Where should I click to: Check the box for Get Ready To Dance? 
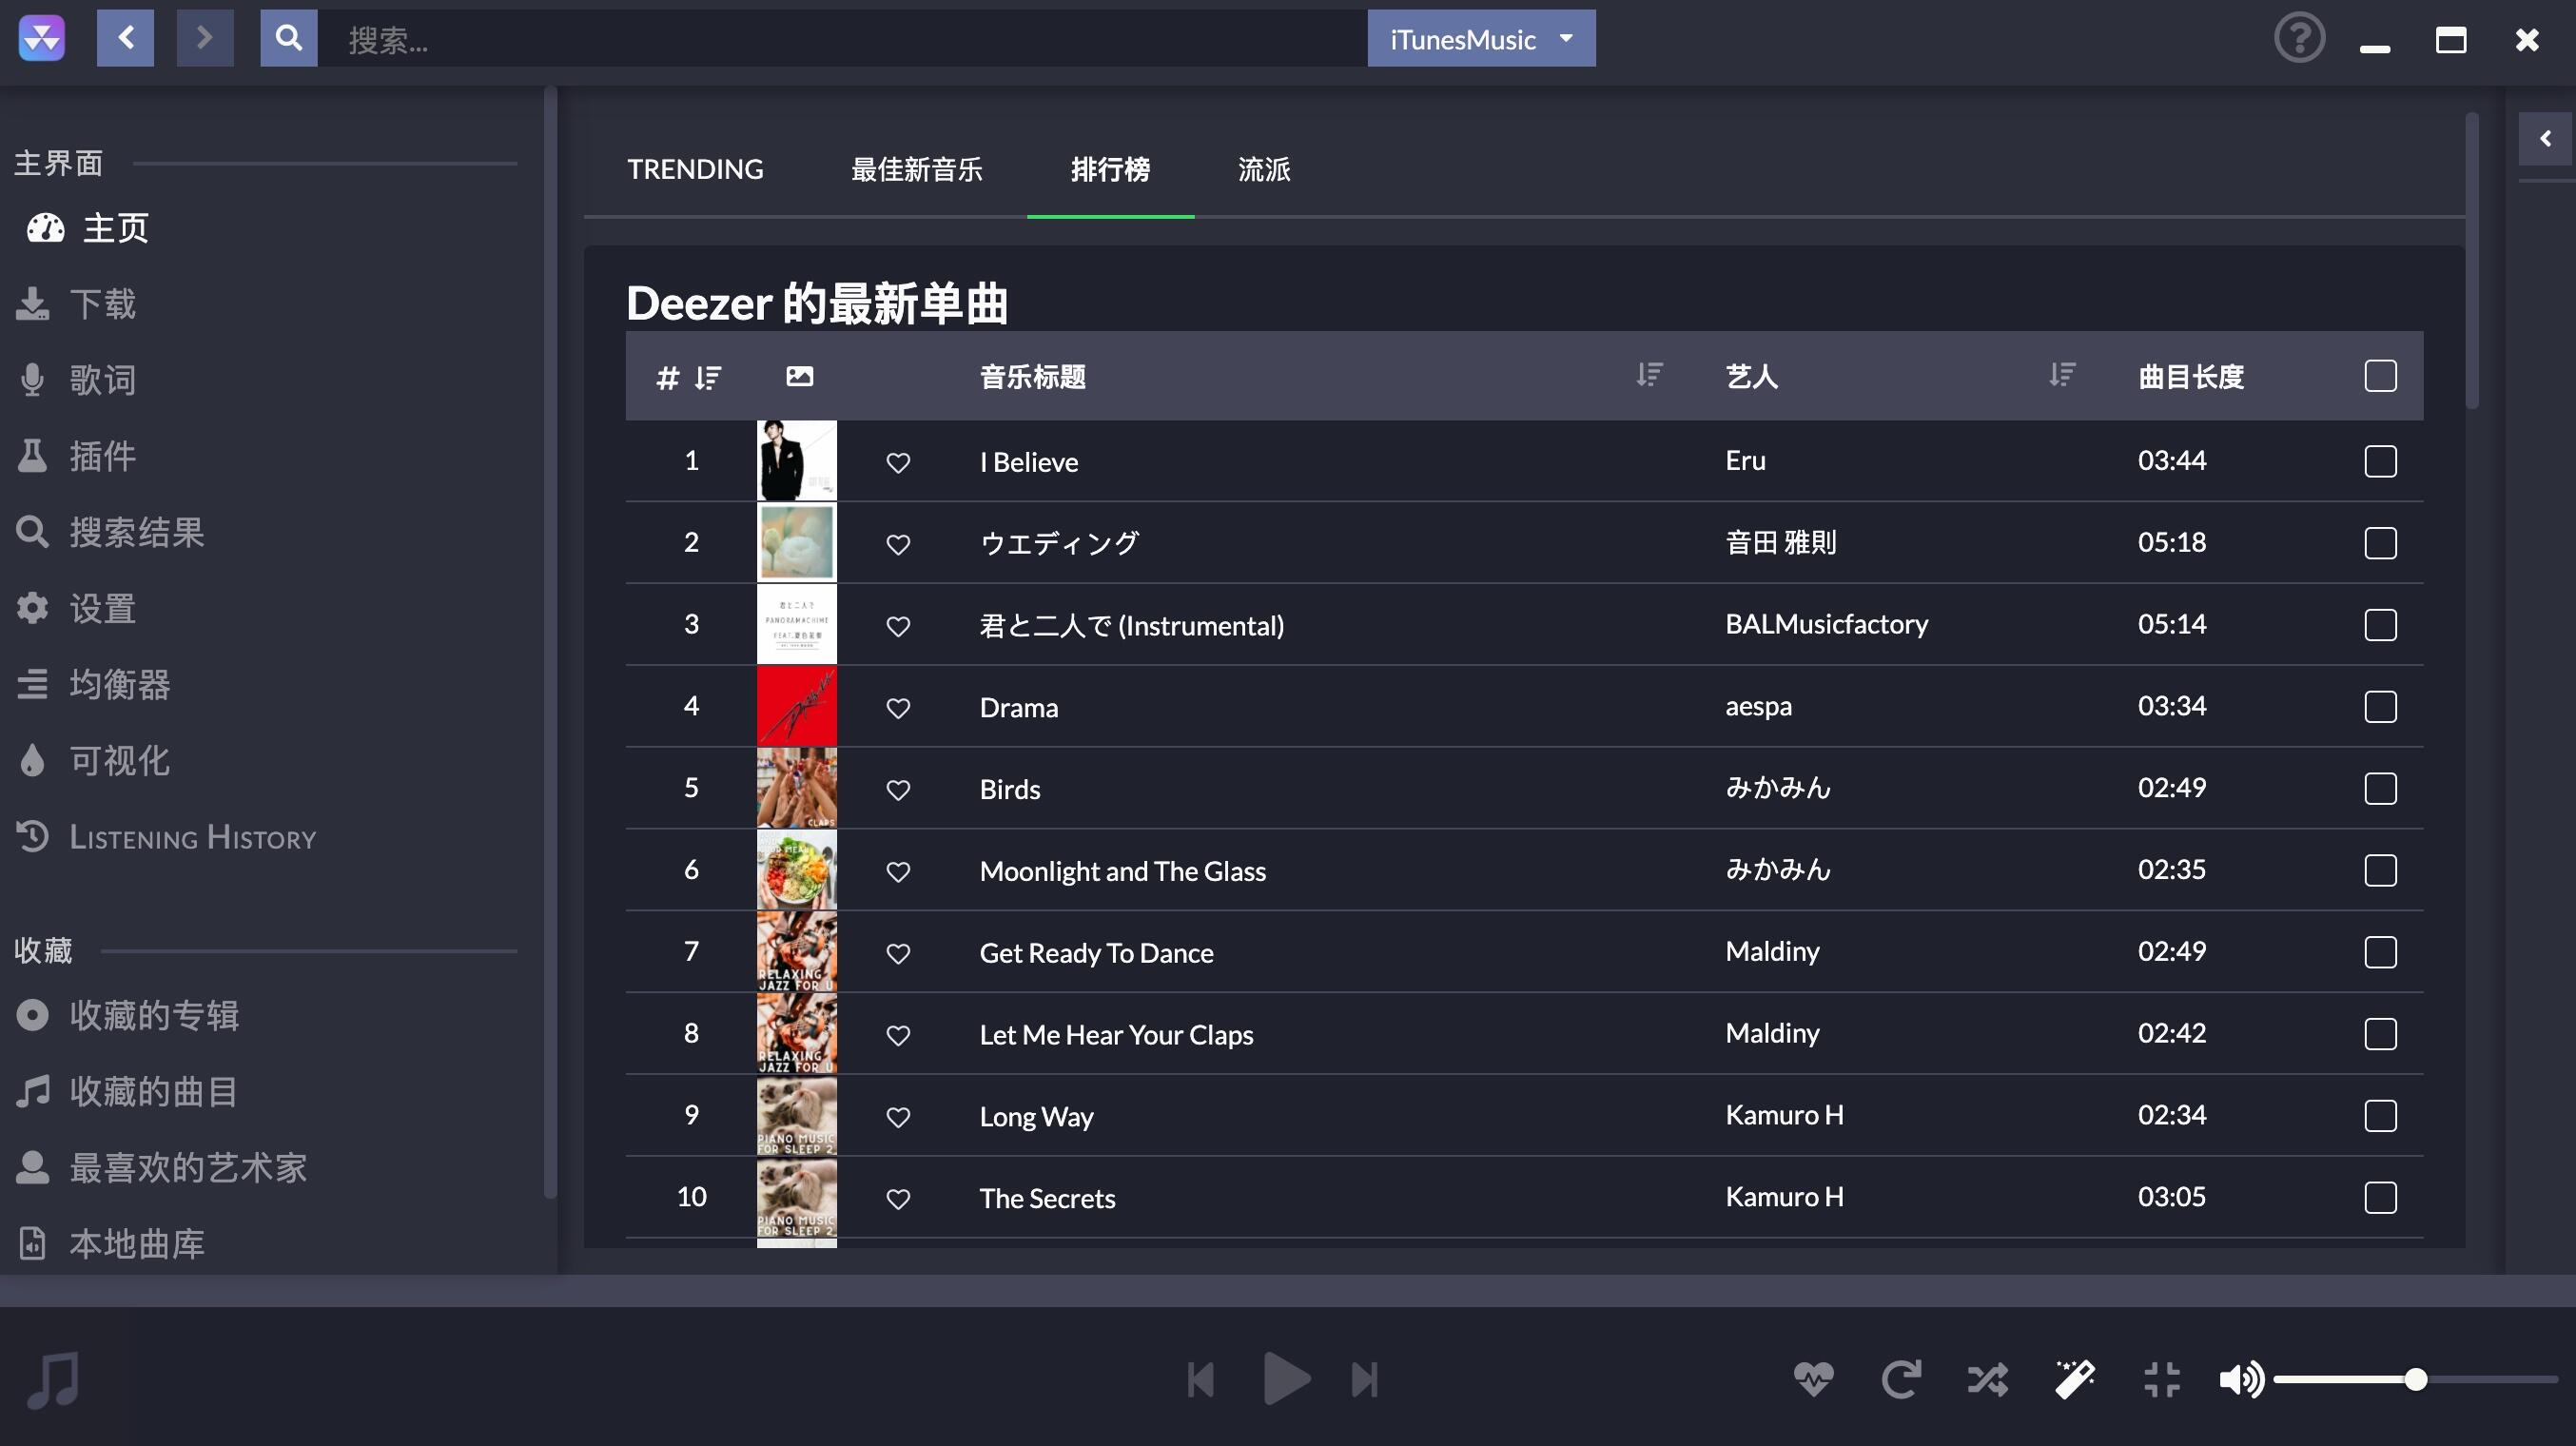coord(2380,952)
